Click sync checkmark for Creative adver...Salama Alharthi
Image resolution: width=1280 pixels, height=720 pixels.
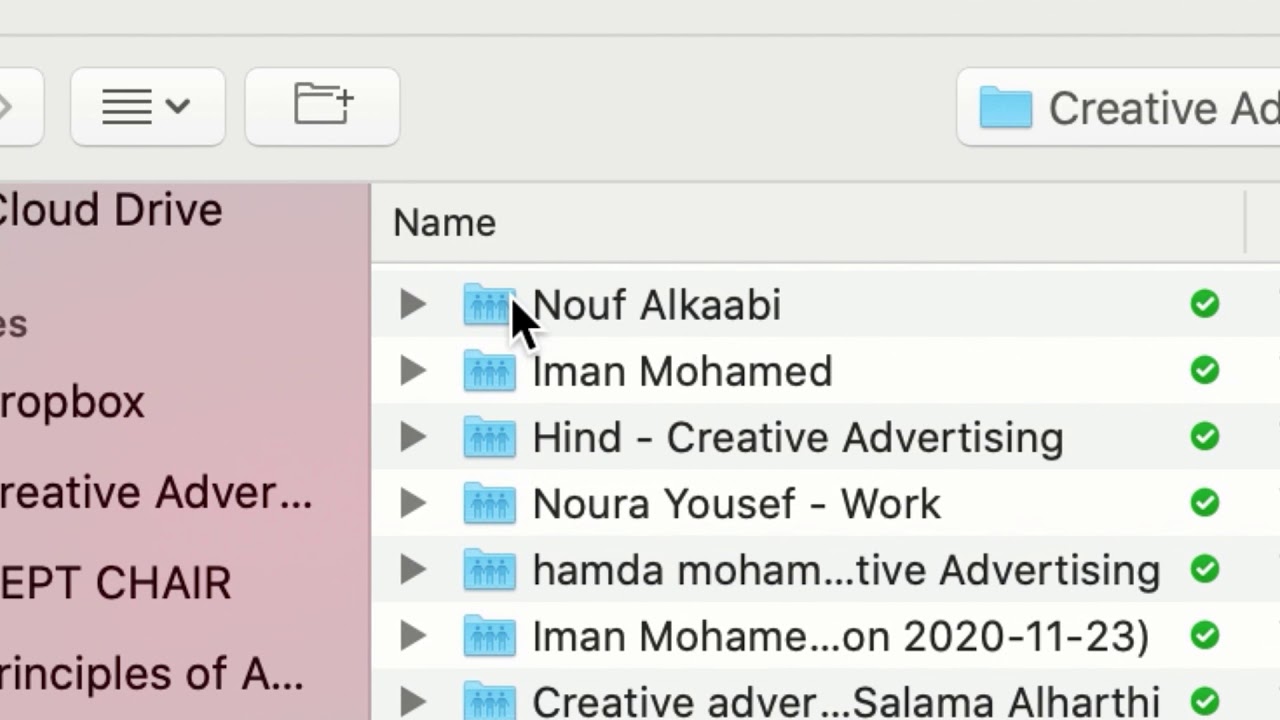click(1205, 701)
